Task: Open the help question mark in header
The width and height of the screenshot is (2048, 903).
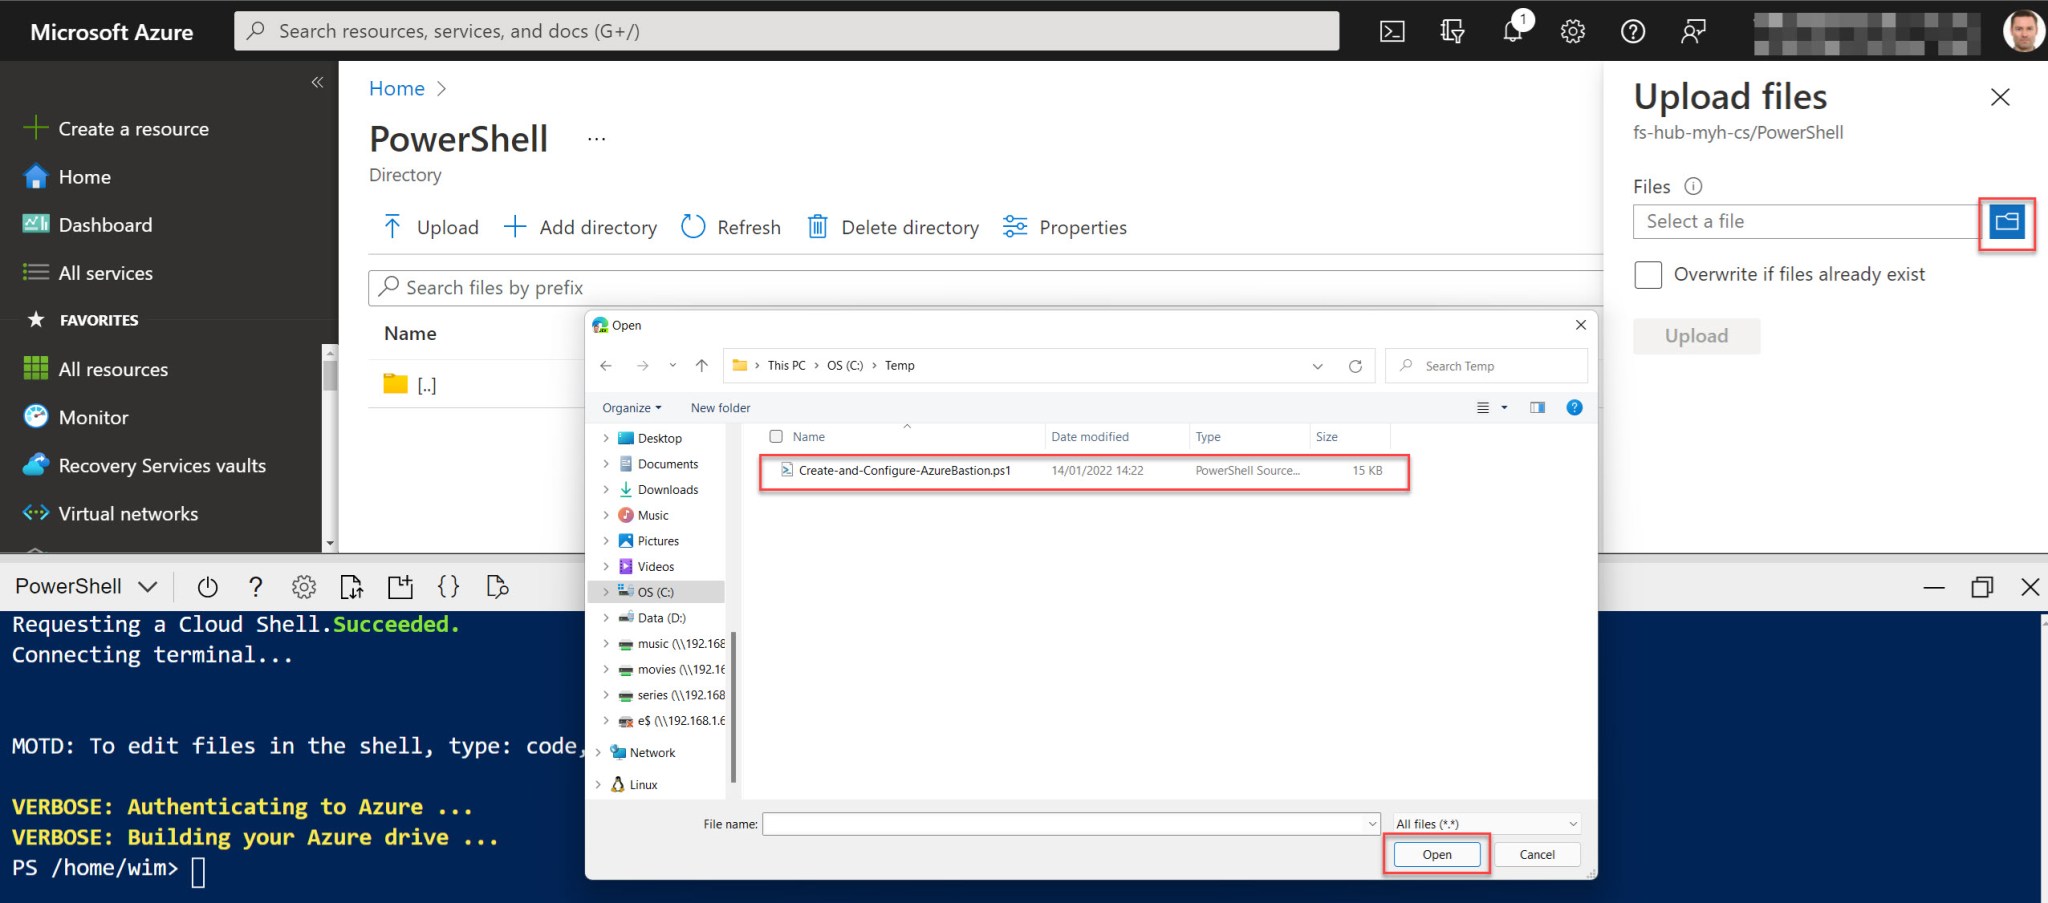Action: click(x=1633, y=31)
